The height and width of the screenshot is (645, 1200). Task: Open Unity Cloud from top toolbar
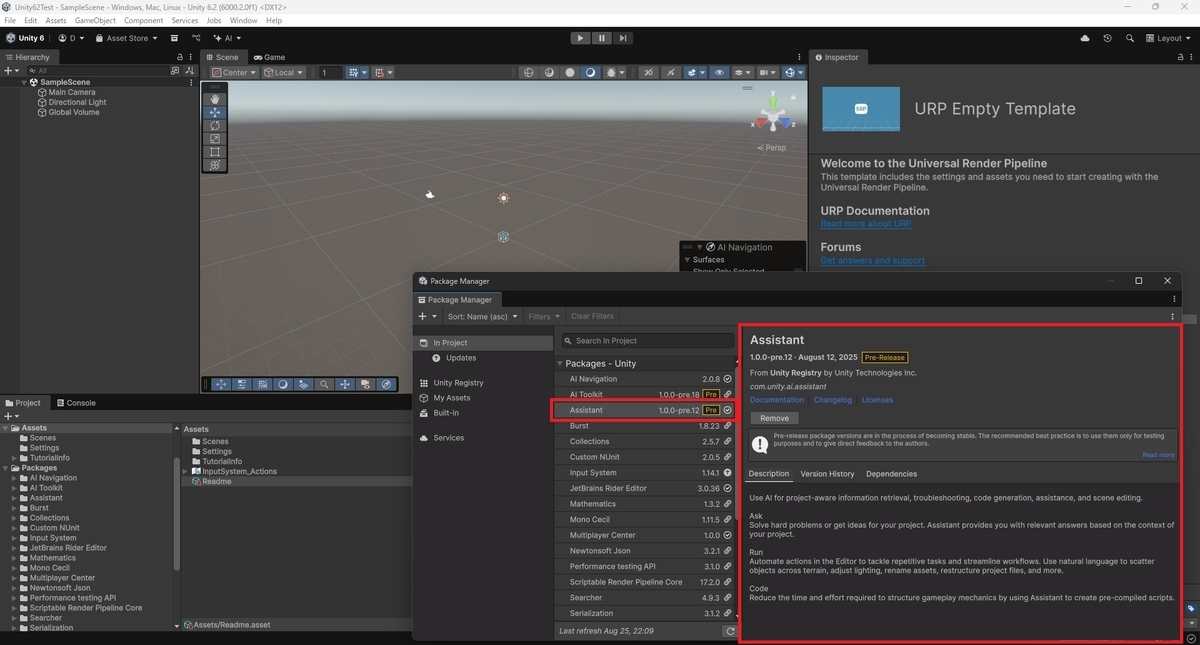click(x=1085, y=38)
